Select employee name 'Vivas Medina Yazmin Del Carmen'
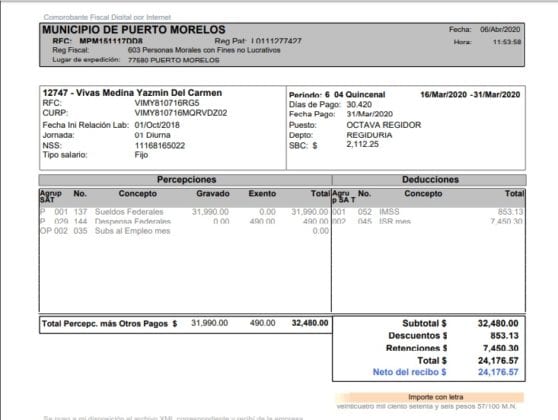 (149, 93)
